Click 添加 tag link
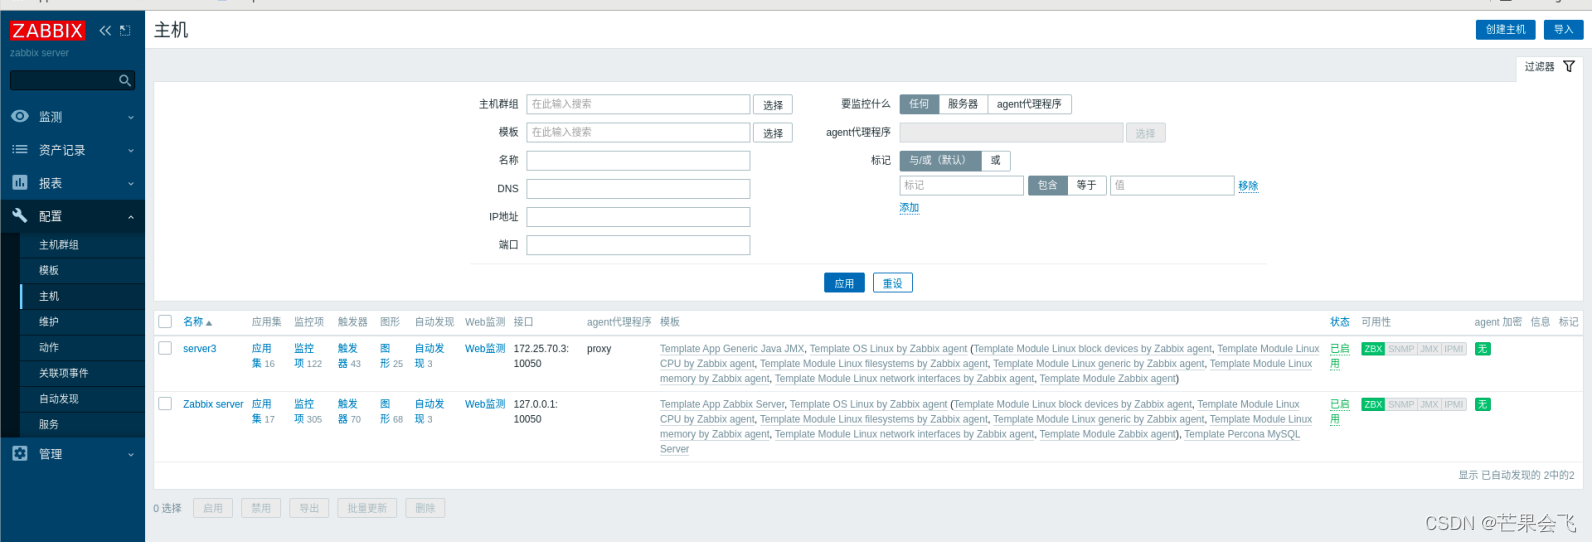The image size is (1592, 542). (x=909, y=208)
